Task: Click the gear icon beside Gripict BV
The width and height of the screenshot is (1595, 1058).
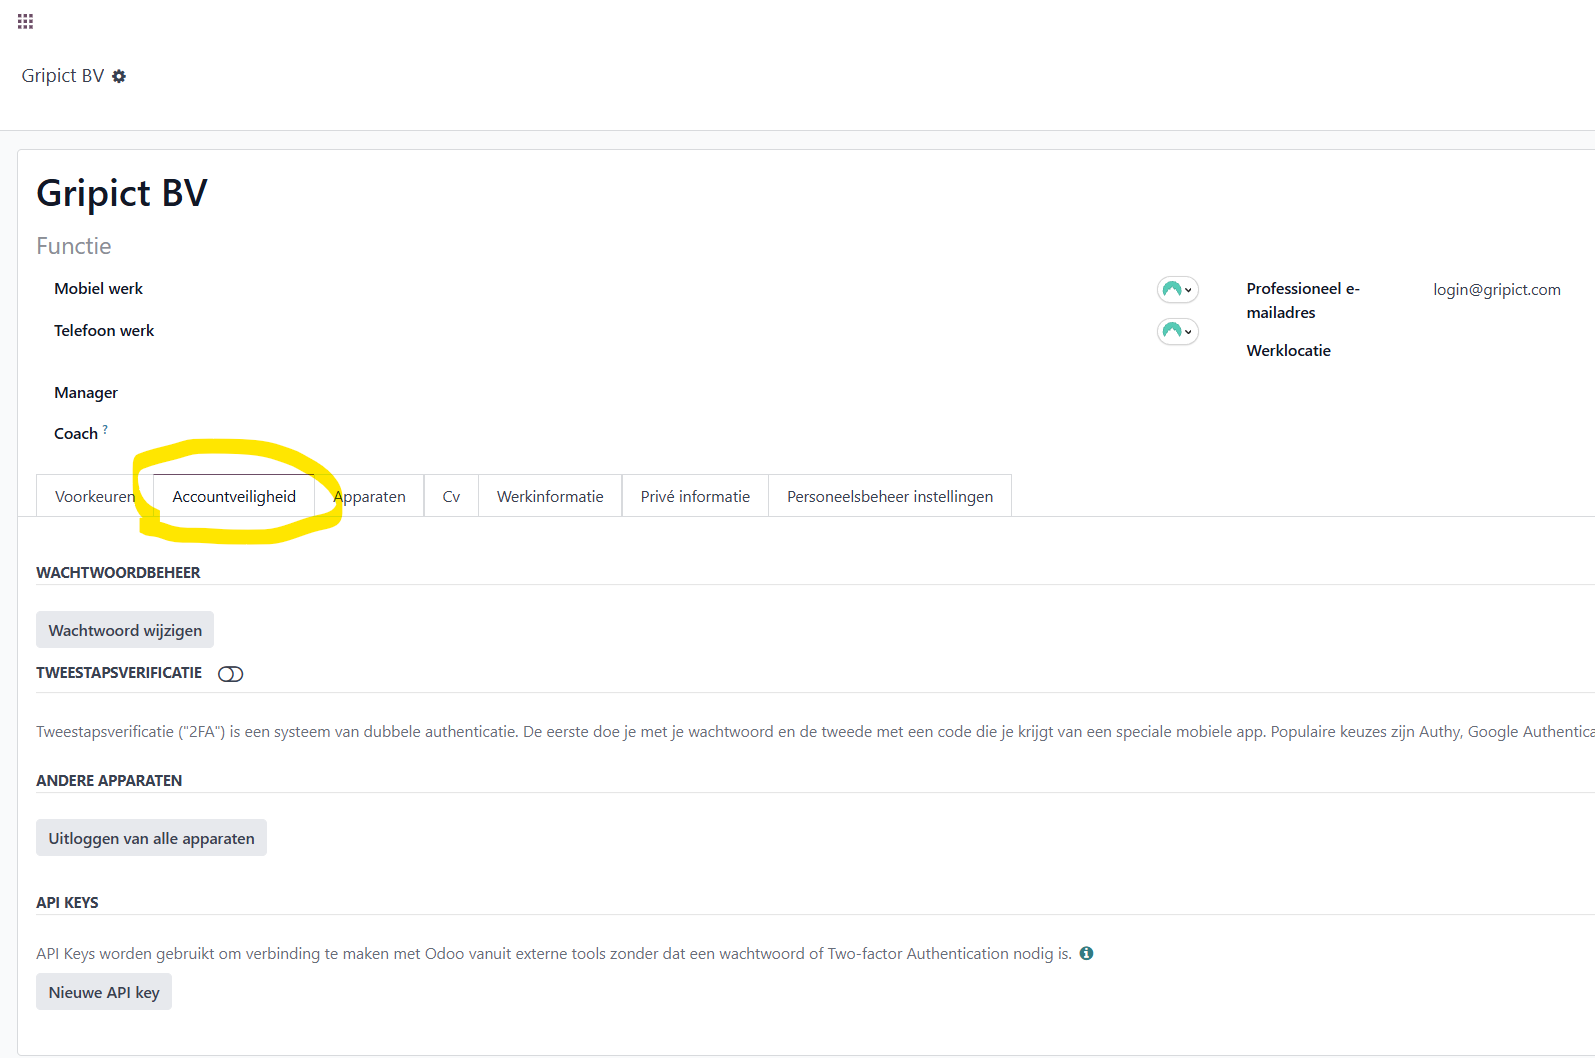Action: (119, 76)
